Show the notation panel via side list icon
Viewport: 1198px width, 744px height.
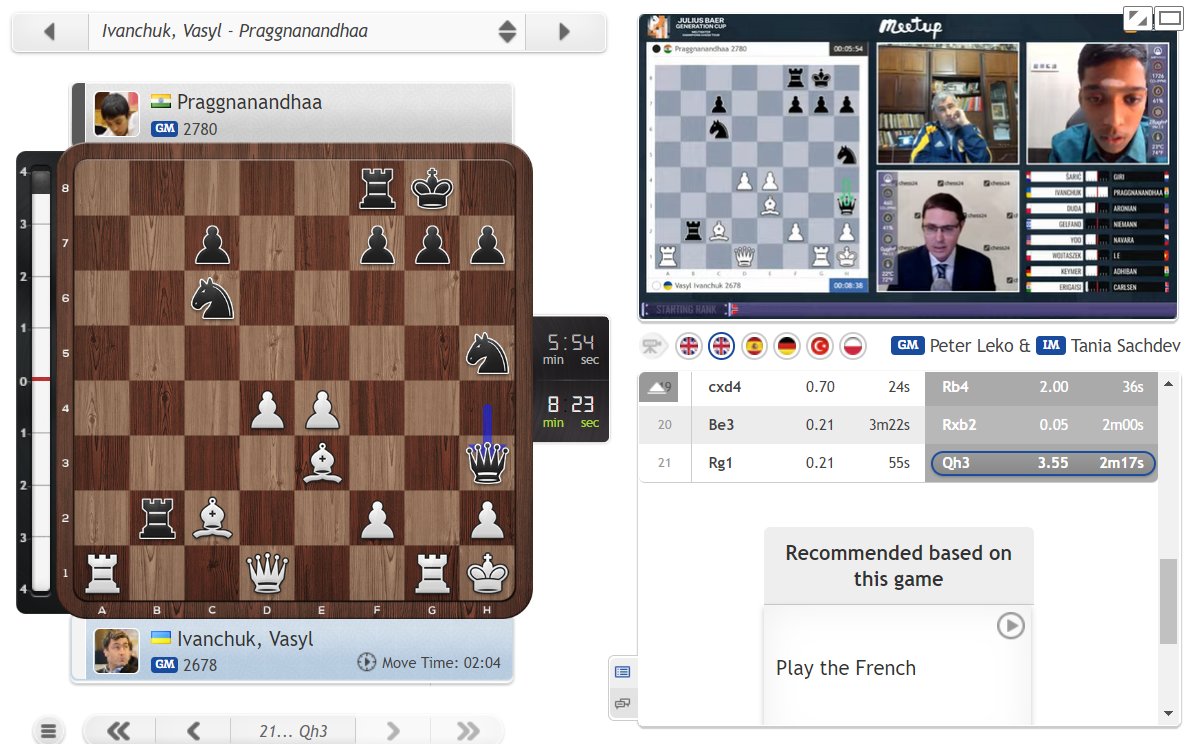pos(623,672)
